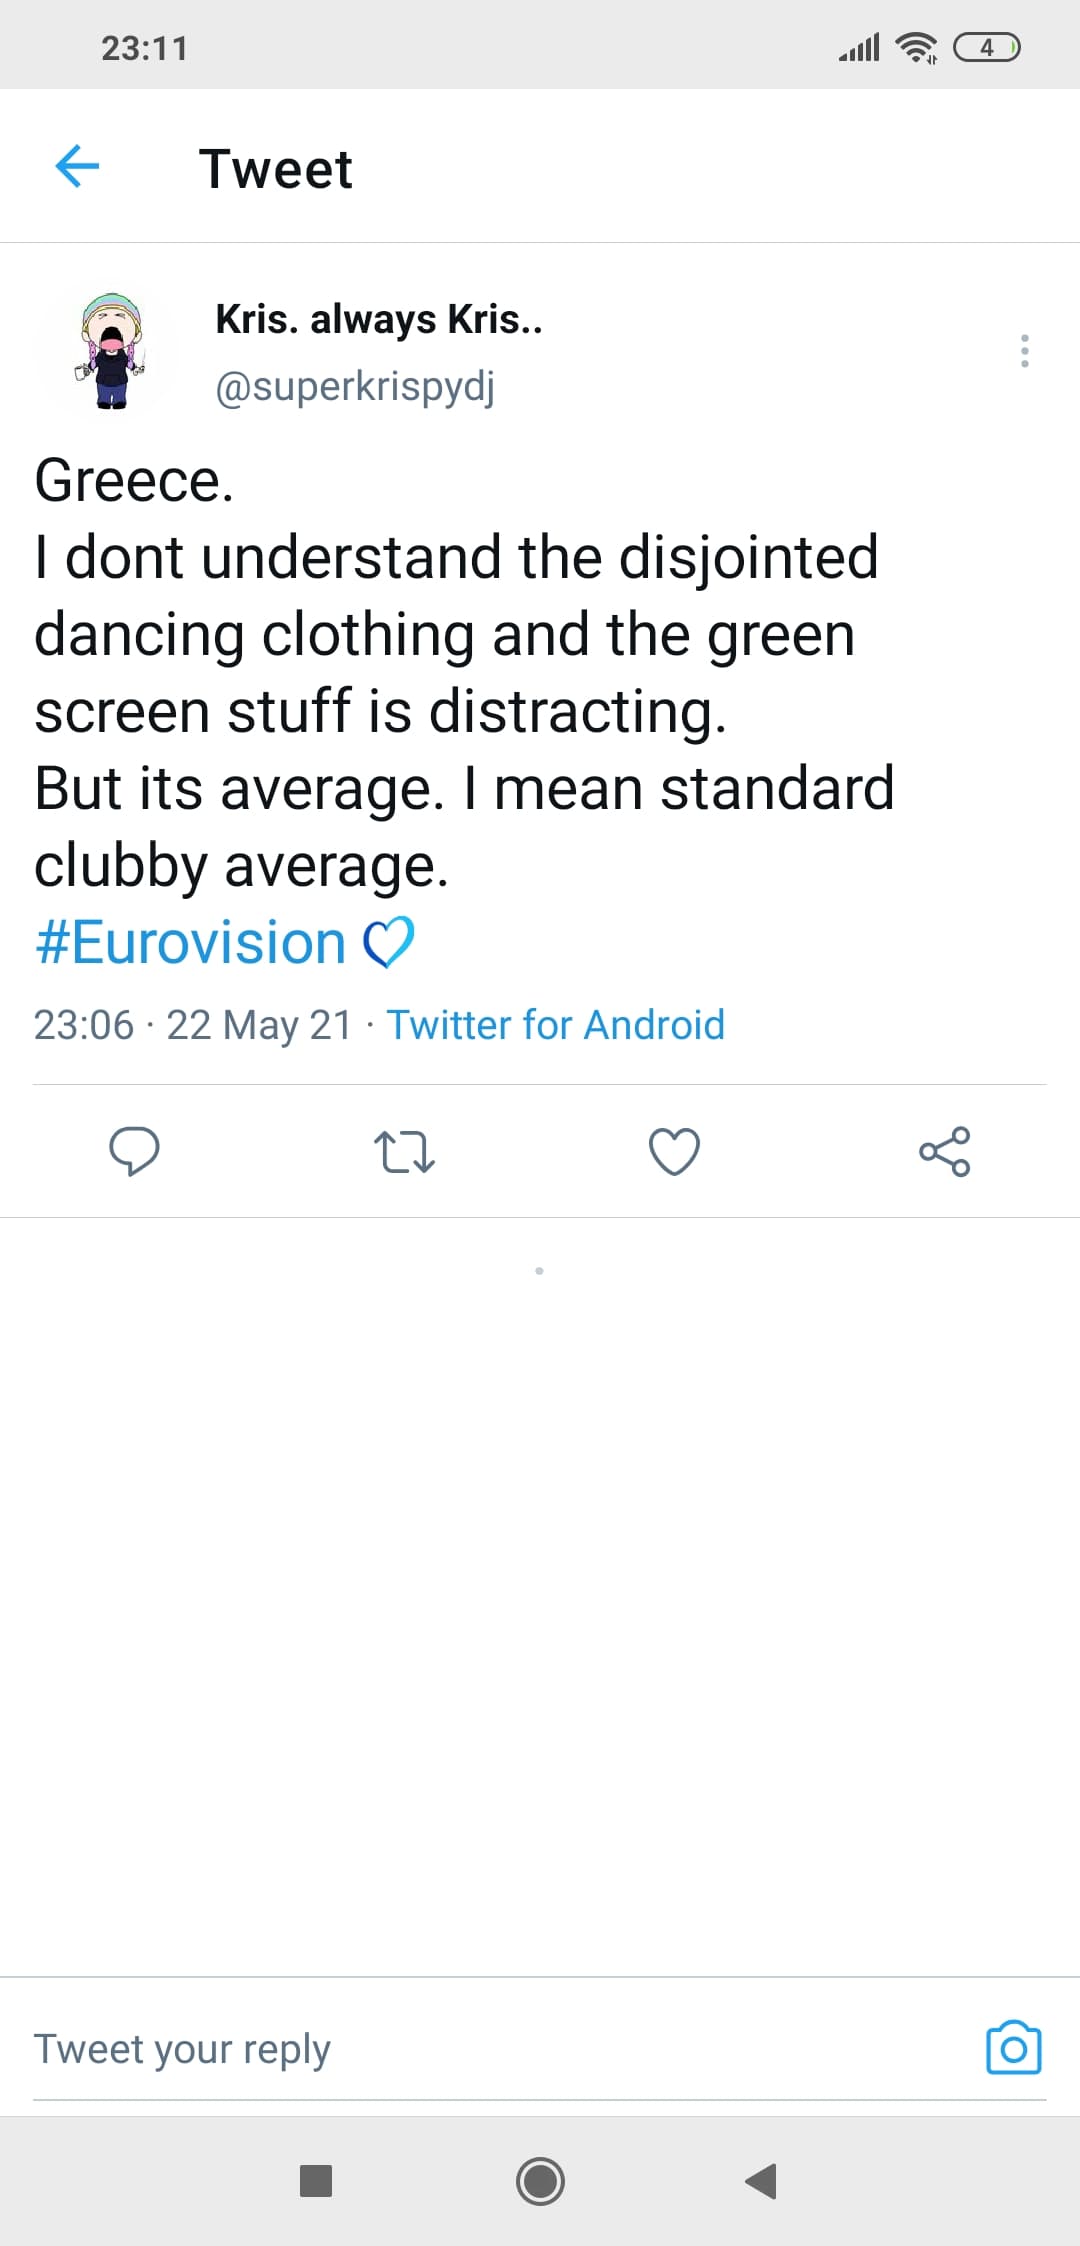Viewport: 1080px width, 2246px height.
Task: Open the #Eurovision hashtag link
Action: 191,943
